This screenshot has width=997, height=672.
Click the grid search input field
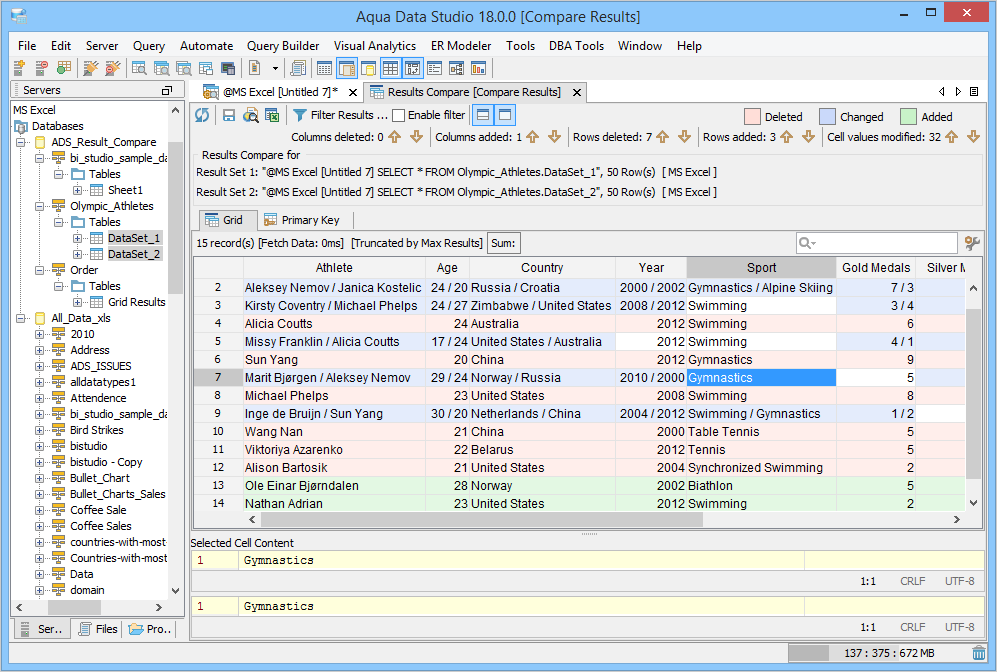pyautogui.click(x=876, y=243)
